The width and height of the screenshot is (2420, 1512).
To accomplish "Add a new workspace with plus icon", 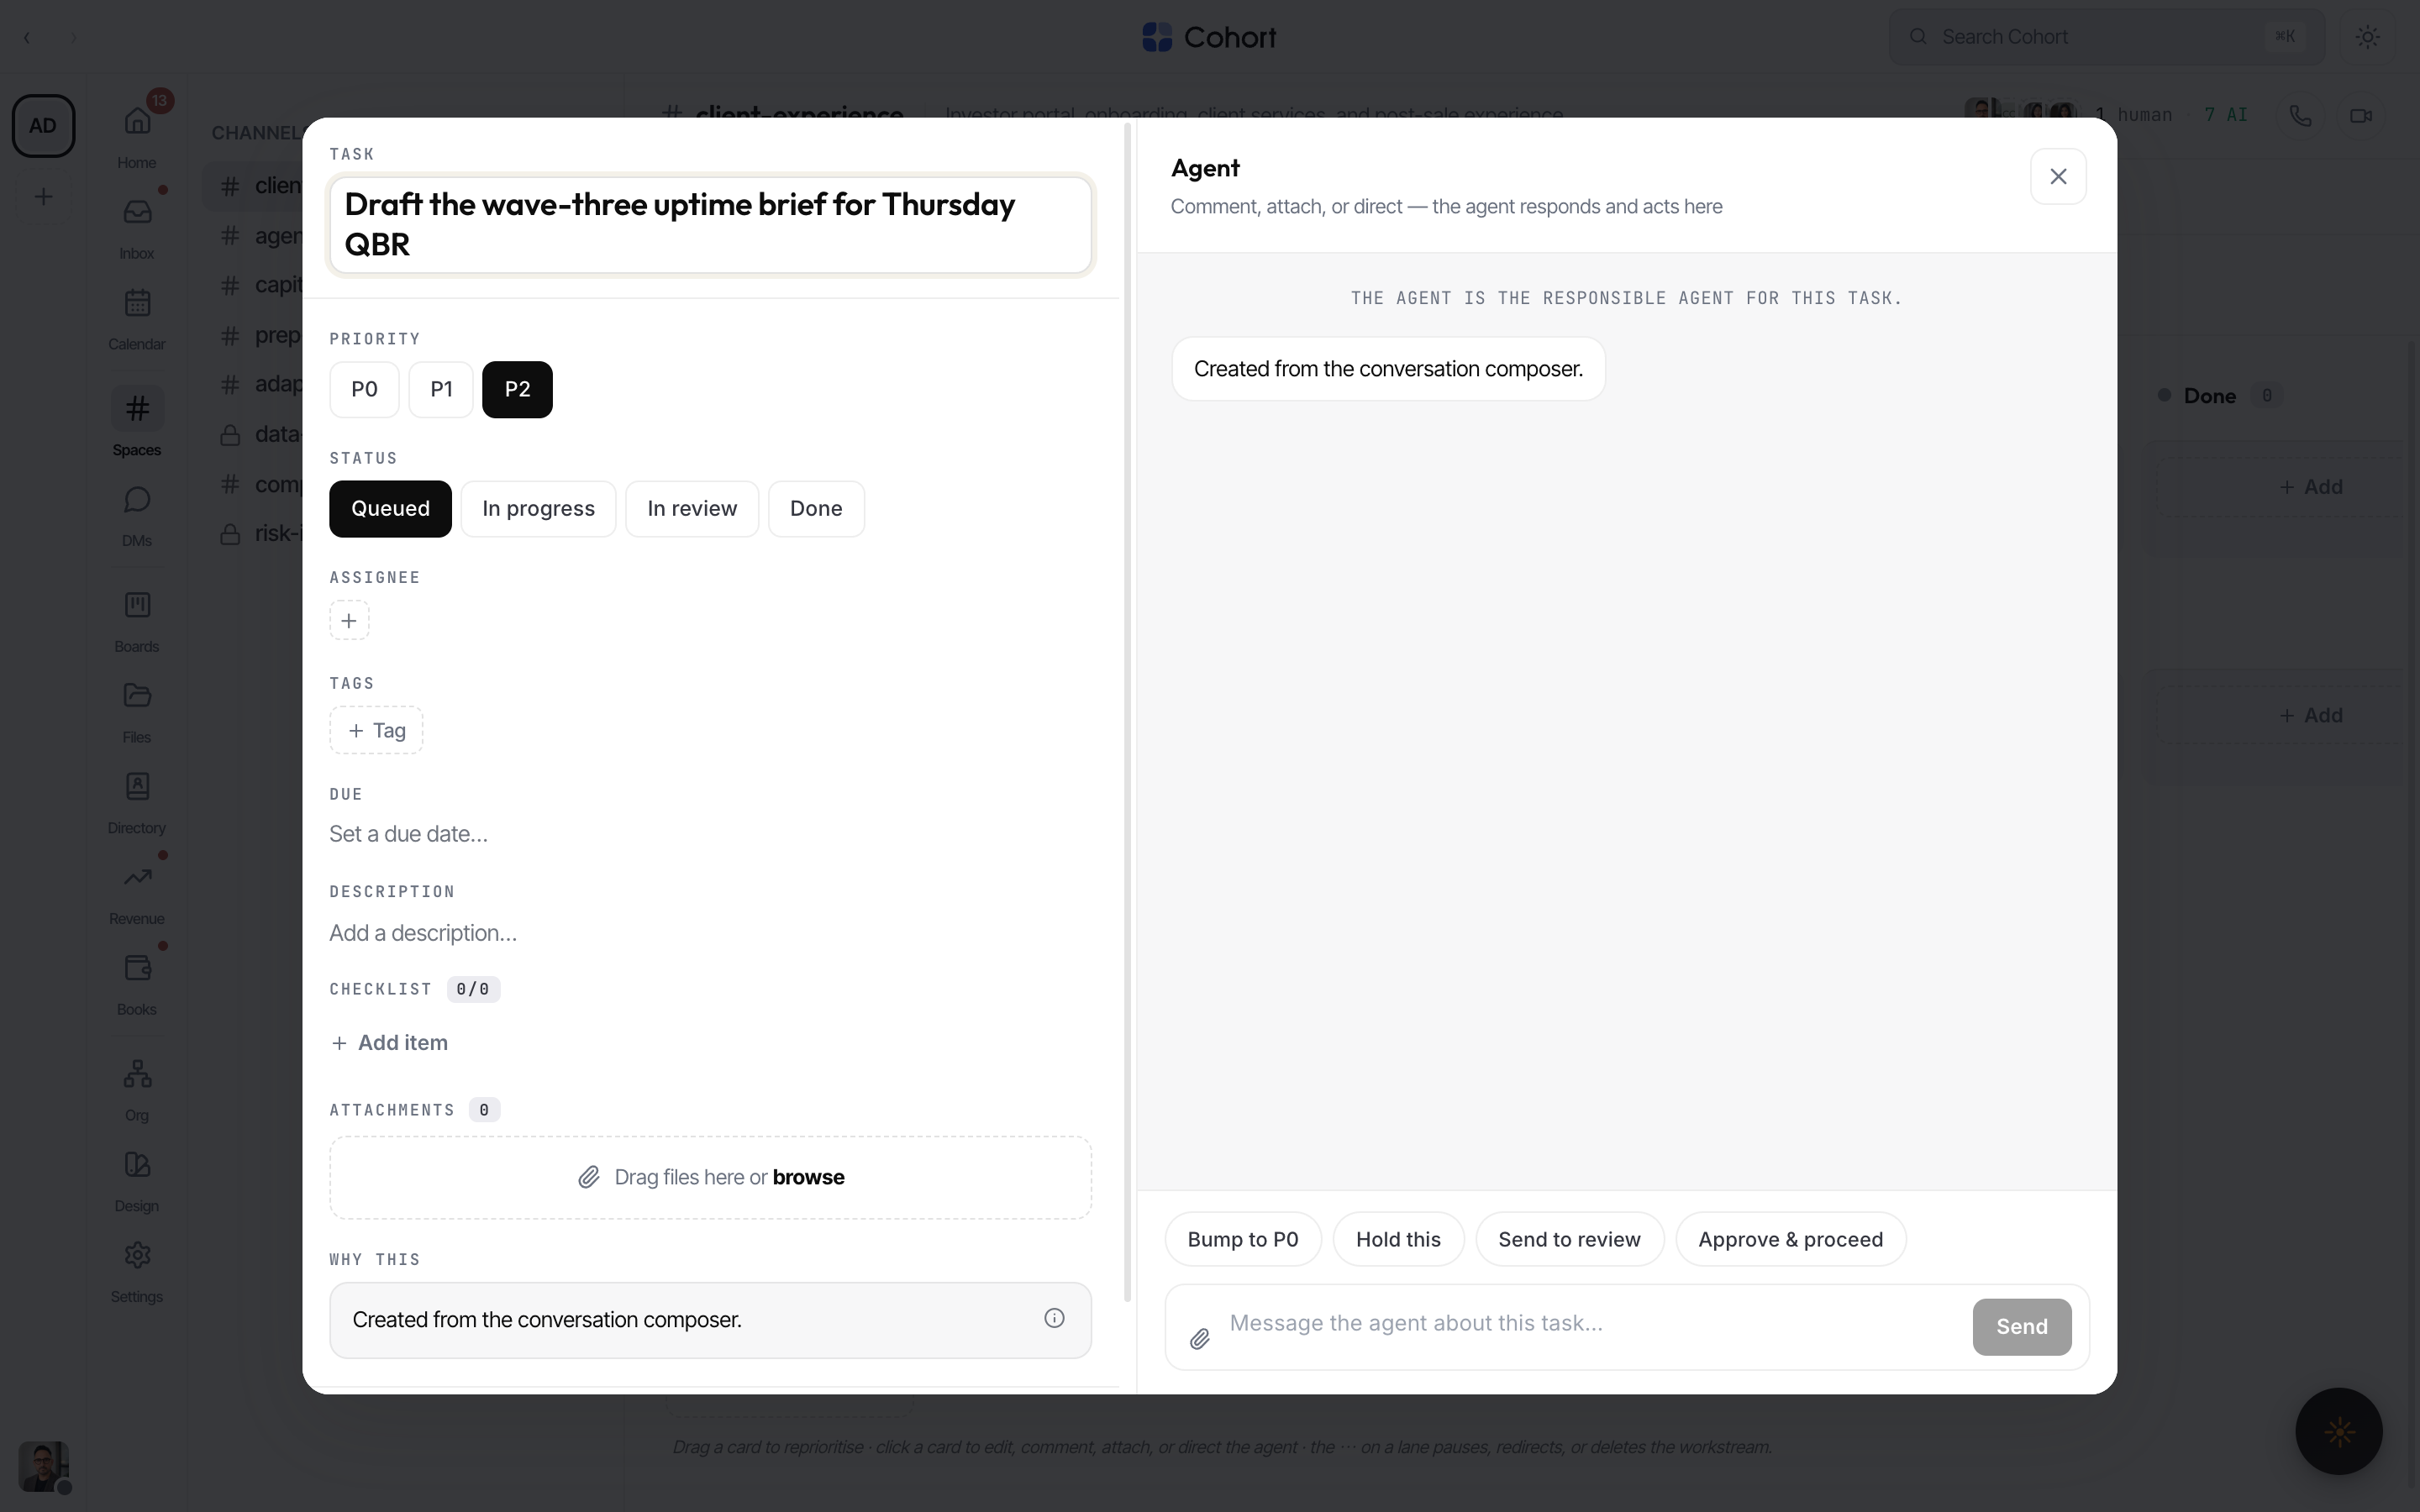I will coord(43,197).
